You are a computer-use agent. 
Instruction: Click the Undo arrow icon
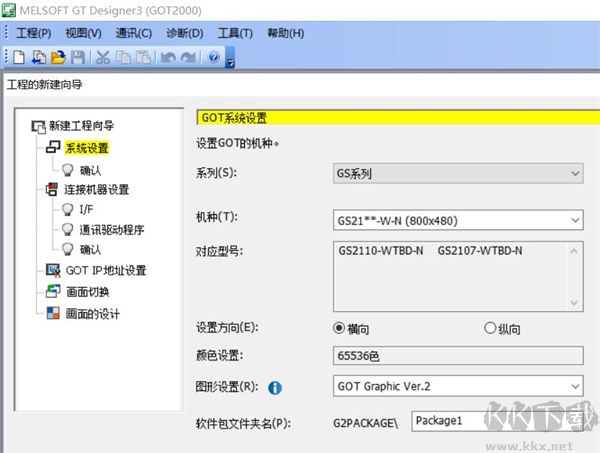tap(168, 57)
